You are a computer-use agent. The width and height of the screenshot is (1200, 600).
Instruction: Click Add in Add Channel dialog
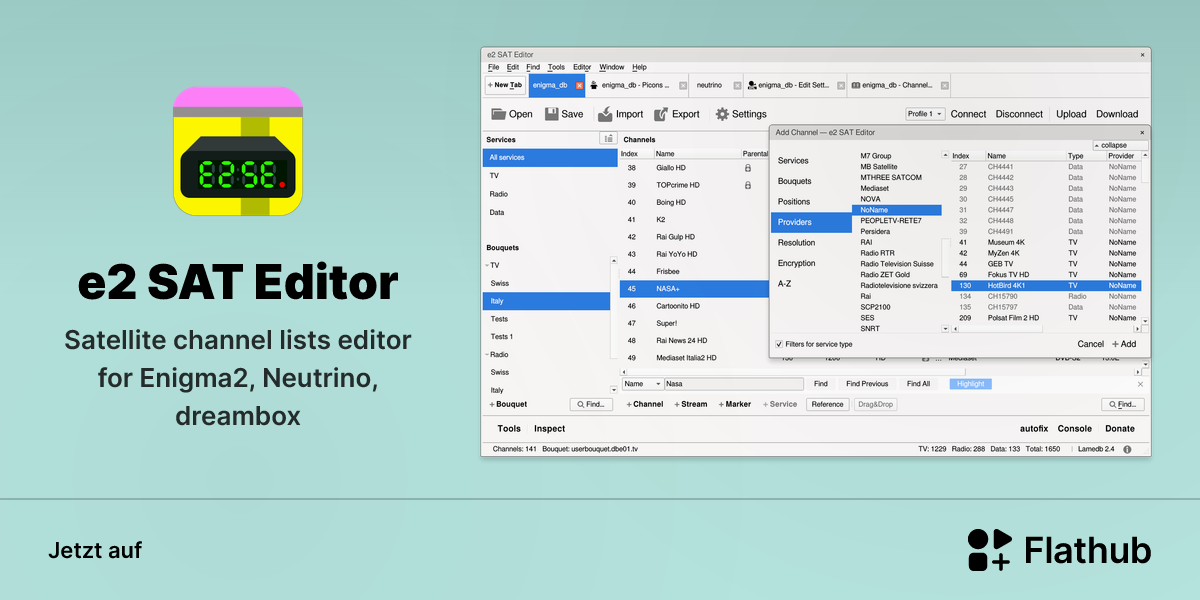coord(1124,344)
